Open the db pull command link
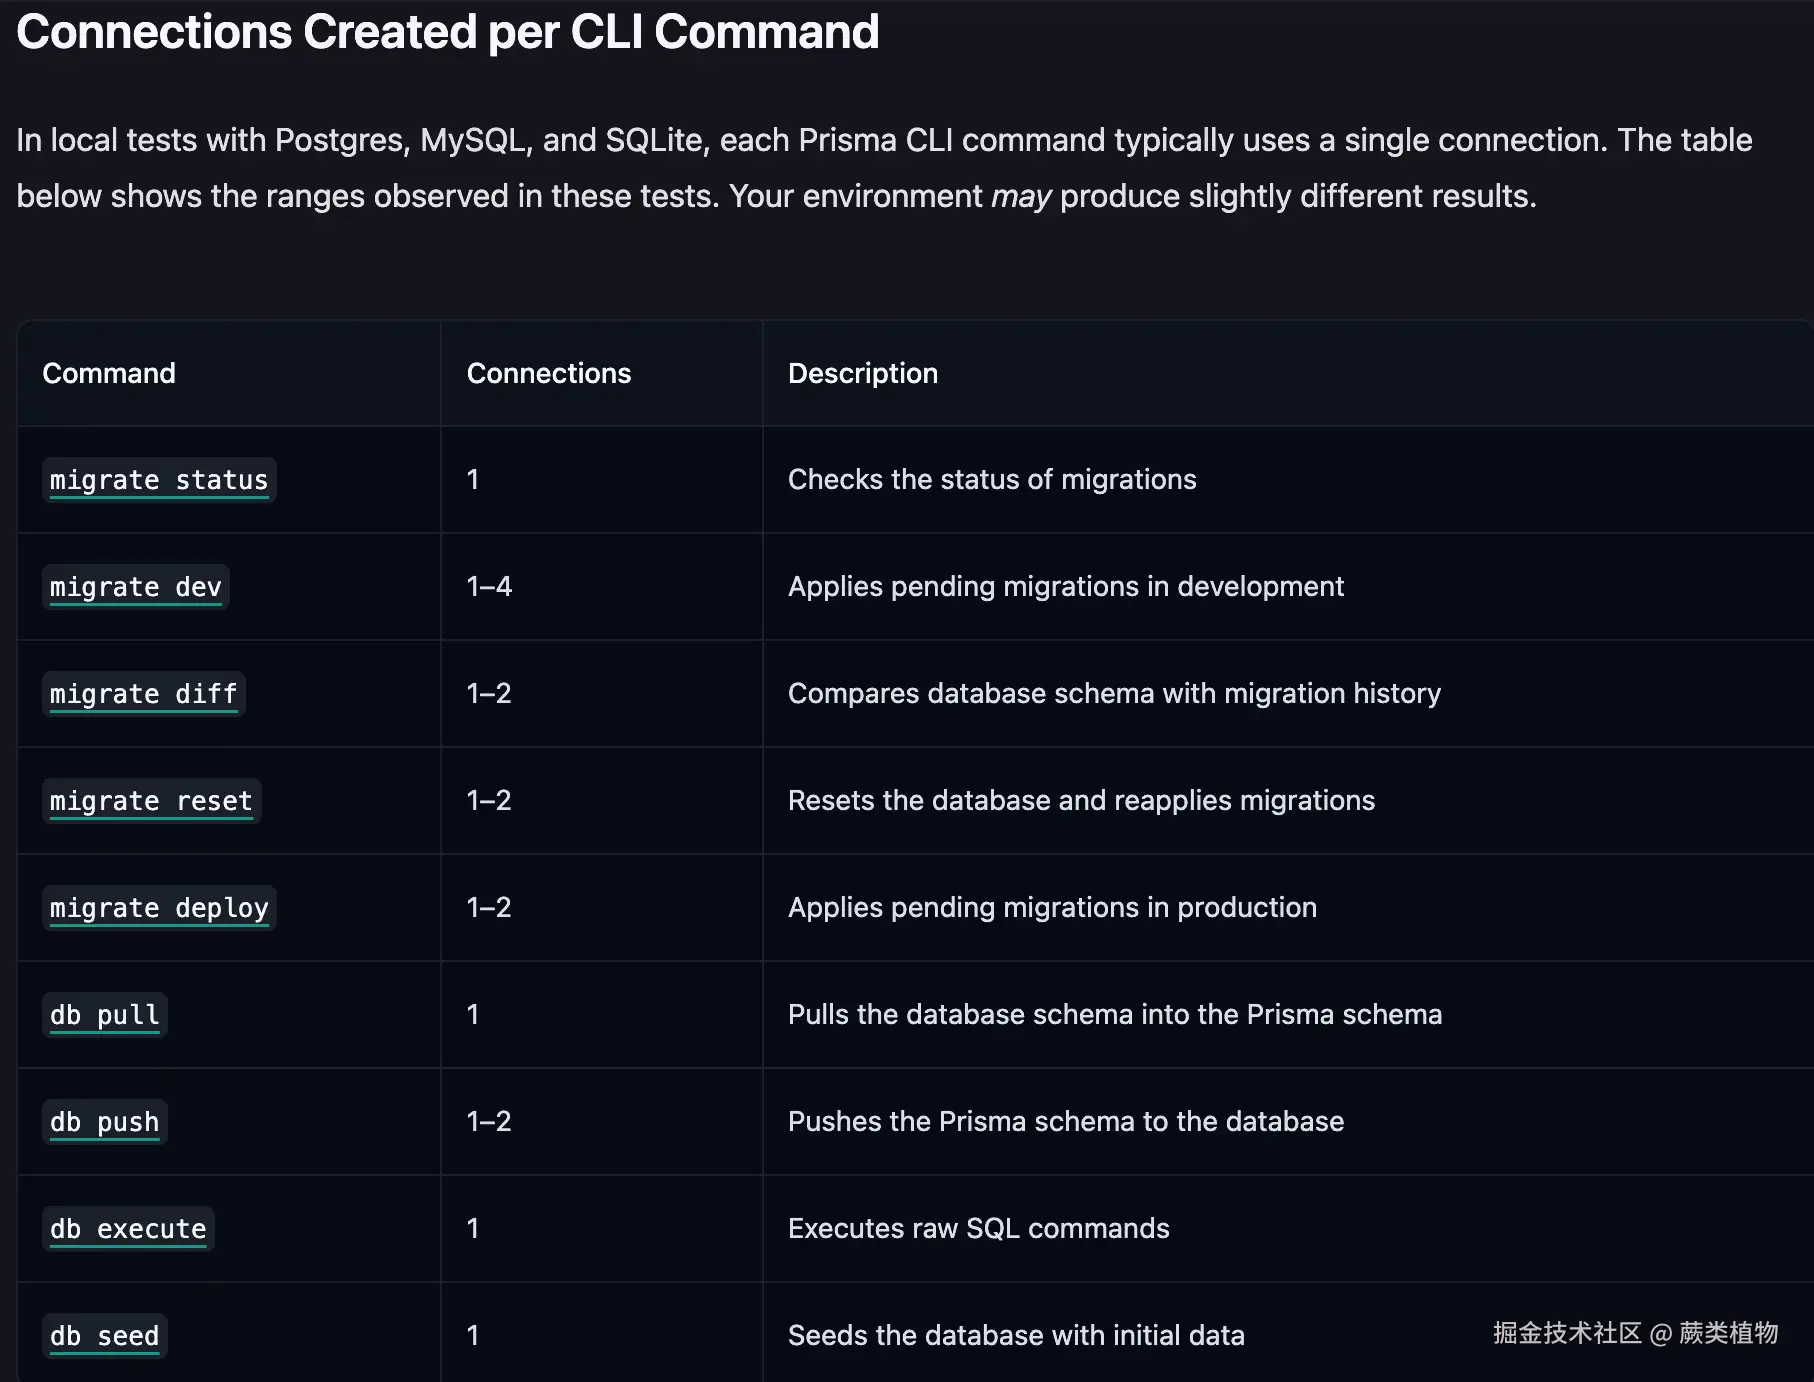The height and width of the screenshot is (1382, 1814). click(105, 1015)
